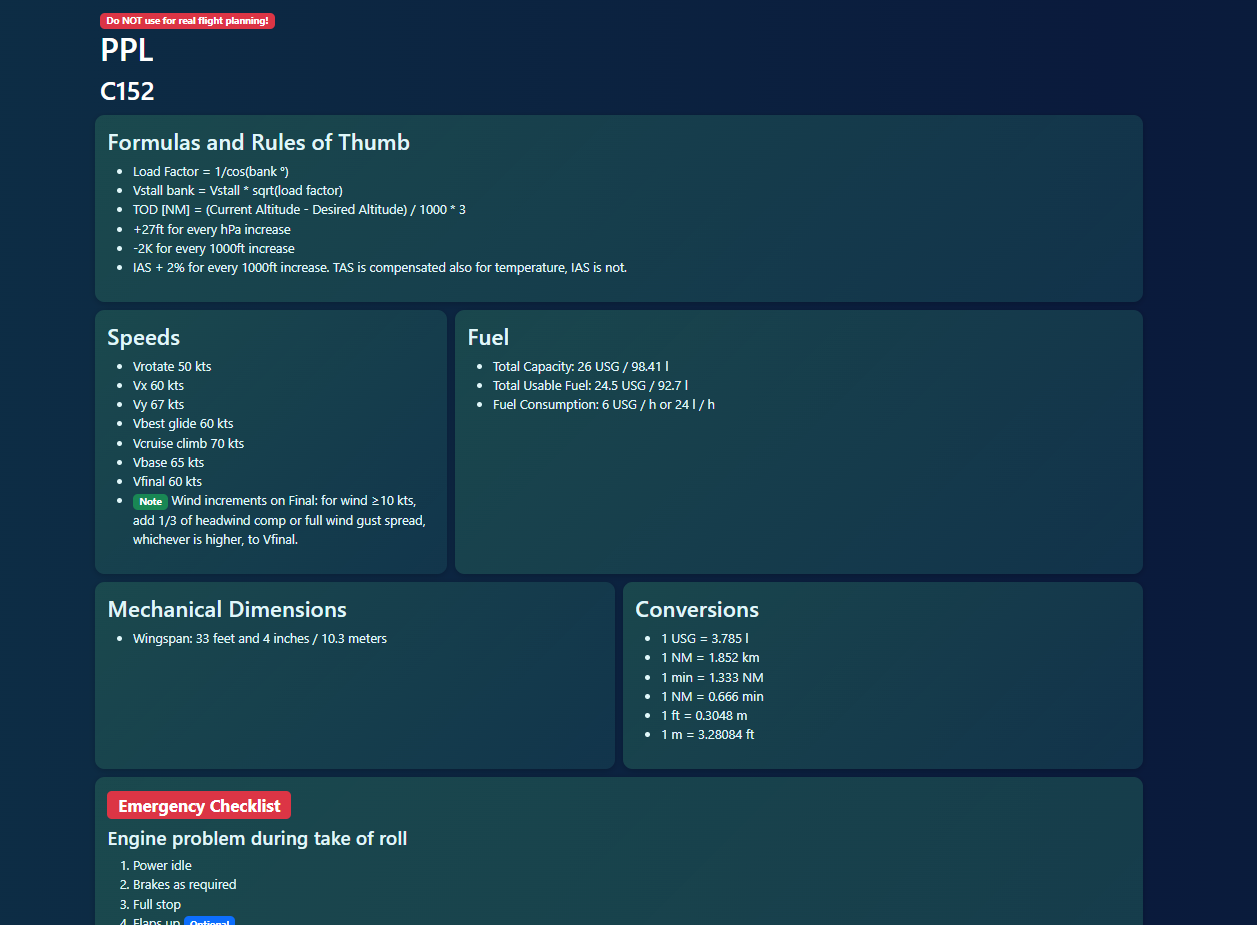Viewport: 1257px width, 925px height.
Task: Click the green Note badge in Speeds
Action: 150,502
